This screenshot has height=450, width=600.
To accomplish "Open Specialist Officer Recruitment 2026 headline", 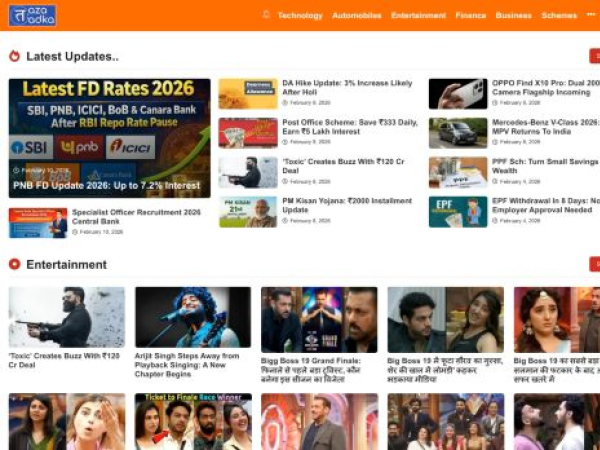I will (135, 216).
